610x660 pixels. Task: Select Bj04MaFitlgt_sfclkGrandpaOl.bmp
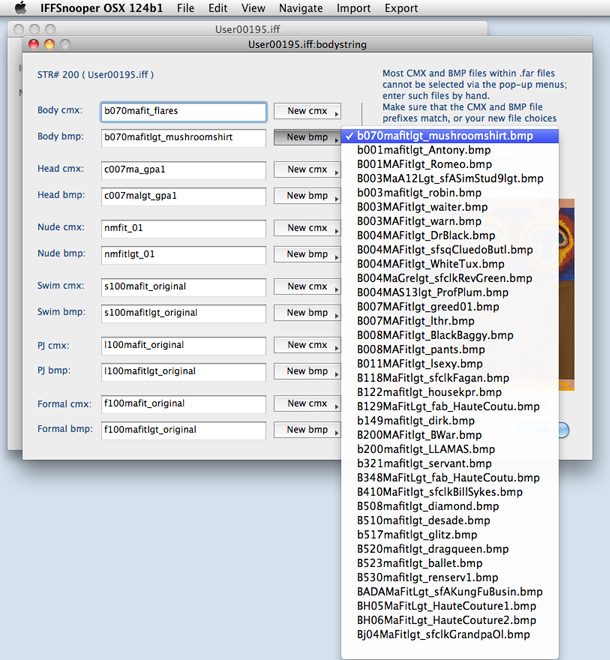[450, 635]
